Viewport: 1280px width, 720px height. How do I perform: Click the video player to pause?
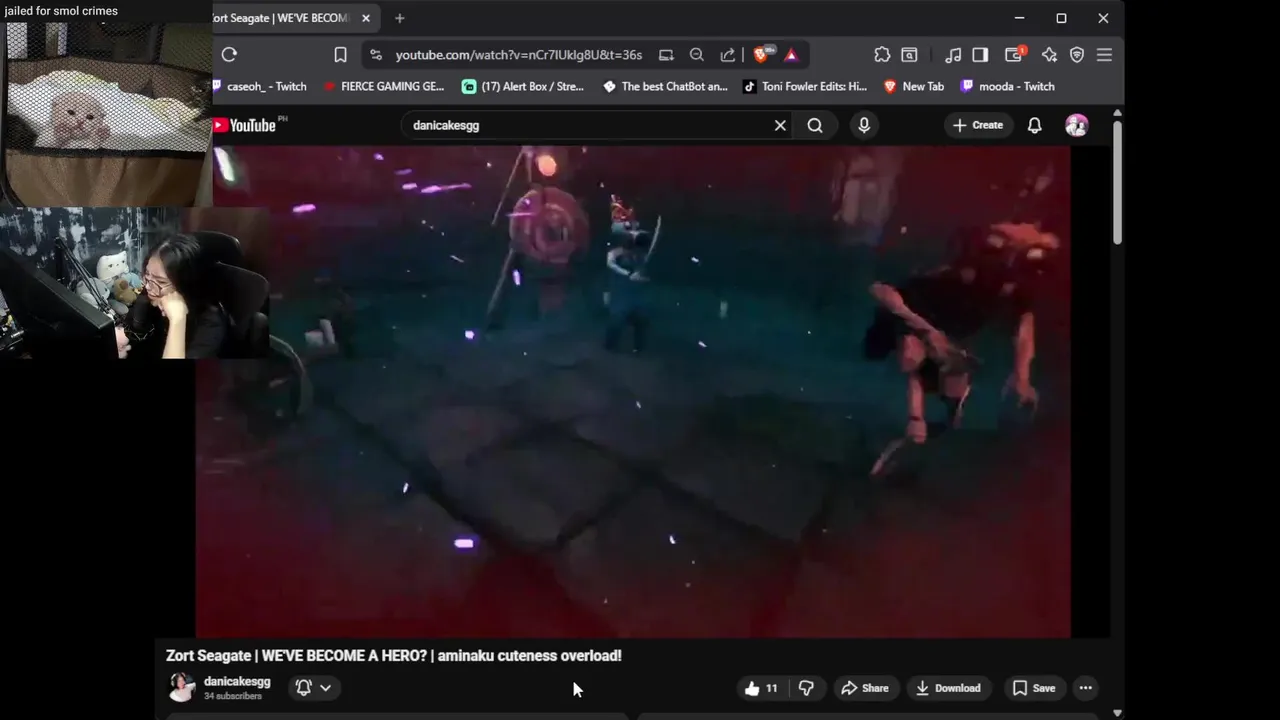633,392
